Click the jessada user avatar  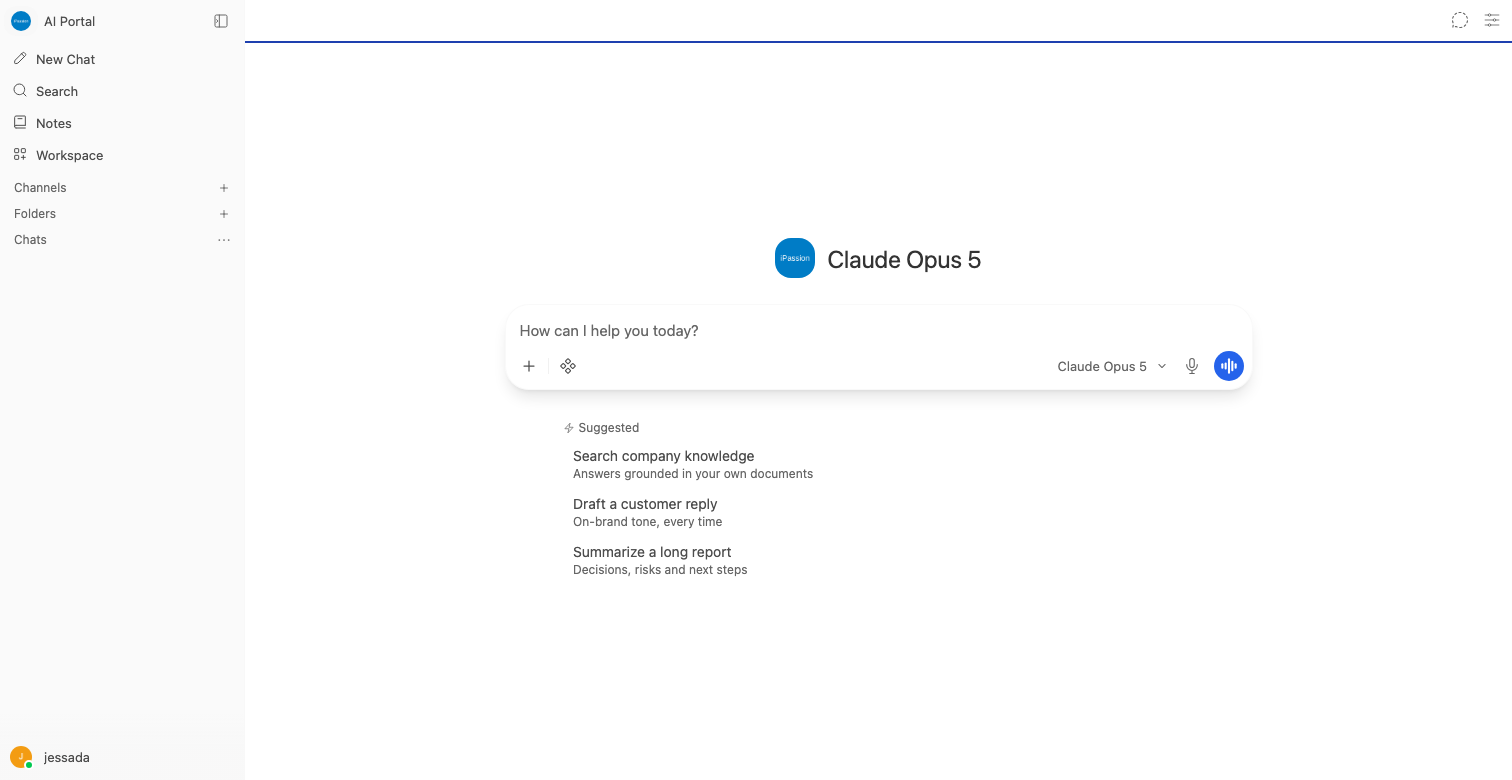click(x=21, y=757)
